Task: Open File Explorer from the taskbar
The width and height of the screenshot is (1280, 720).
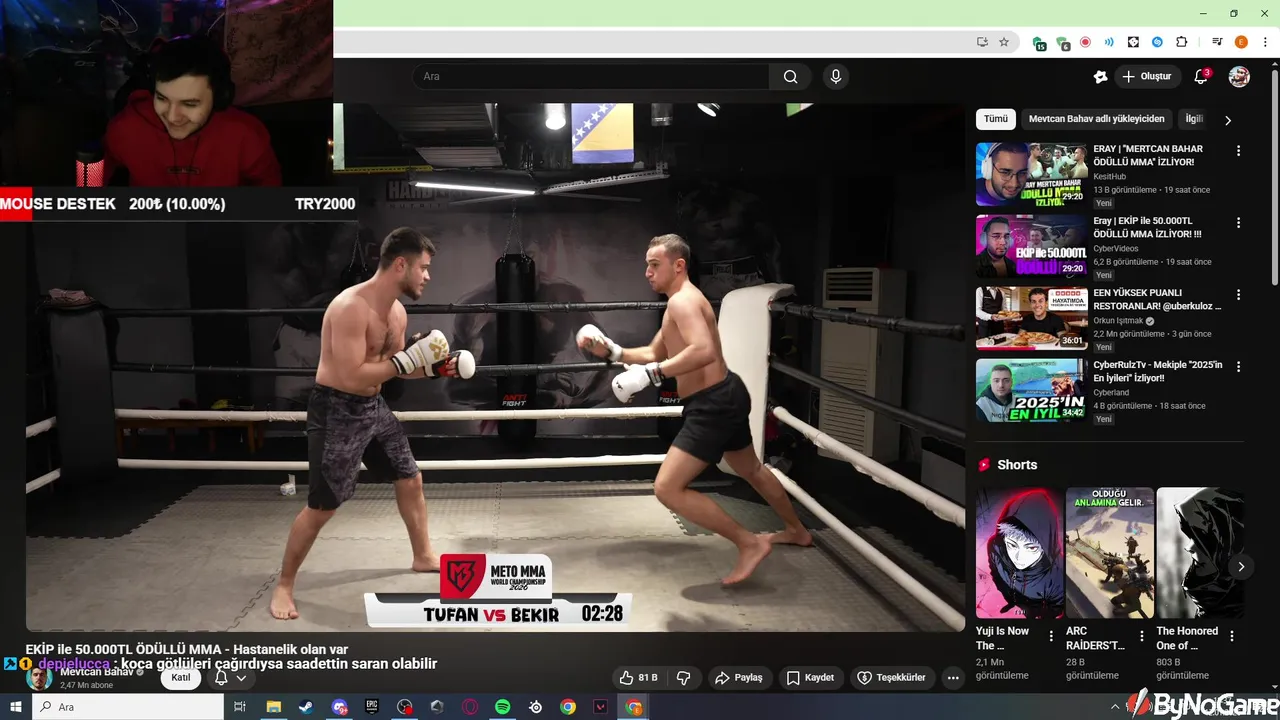Action: tap(273, 707)
